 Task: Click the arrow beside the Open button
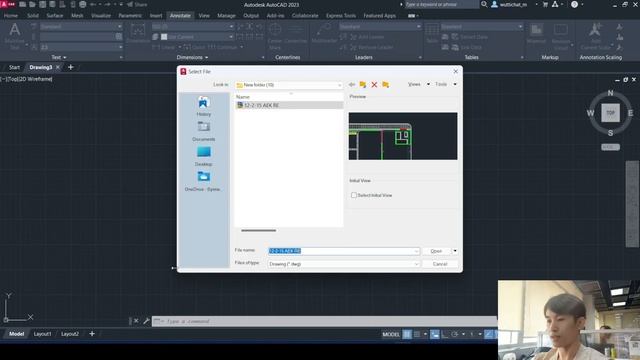tap(455, 251)
